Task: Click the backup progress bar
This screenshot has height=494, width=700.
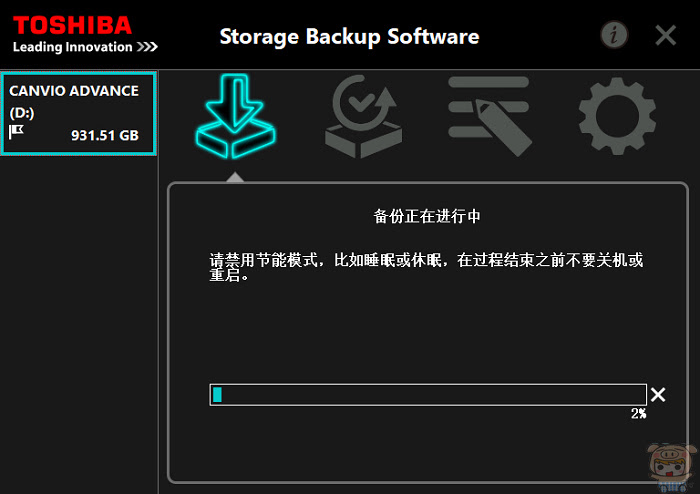Action: [x=428, y=394]
